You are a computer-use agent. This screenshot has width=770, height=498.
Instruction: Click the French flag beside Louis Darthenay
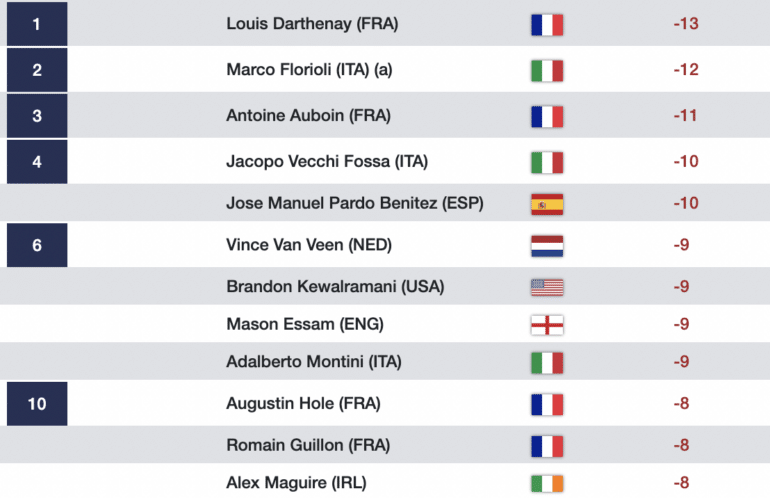coord(547,25)
